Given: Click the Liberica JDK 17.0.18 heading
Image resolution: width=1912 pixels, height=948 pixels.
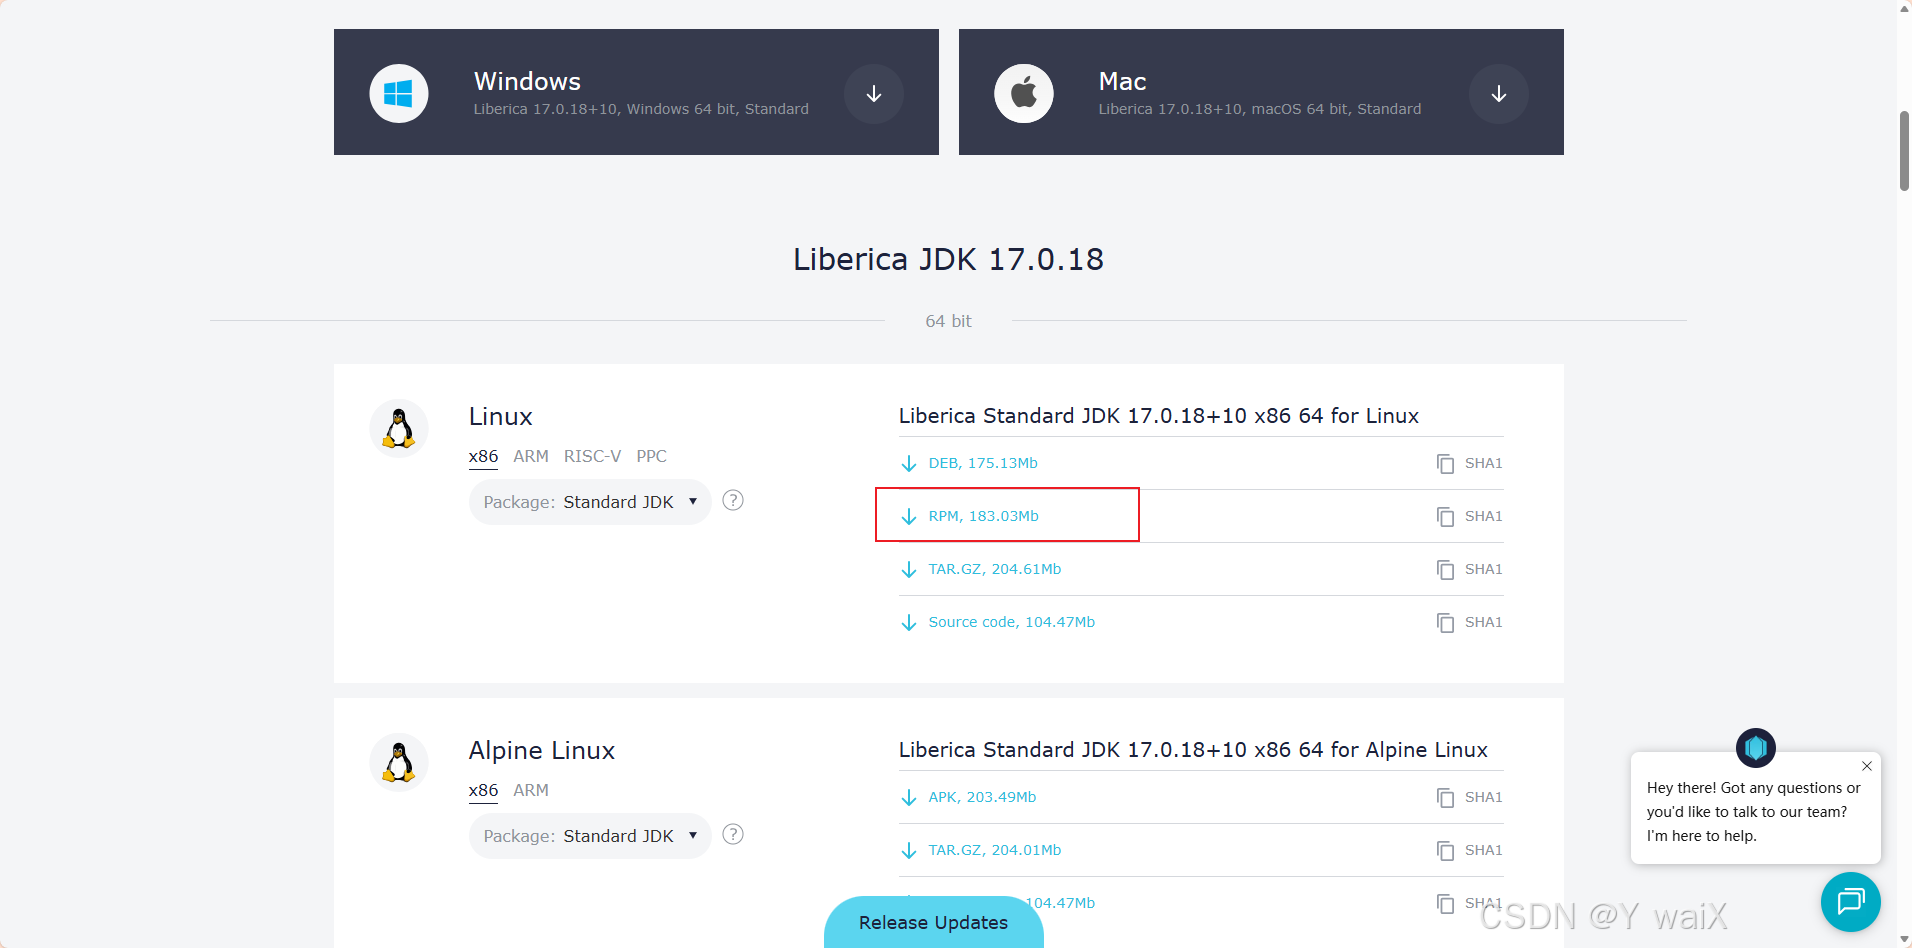Looking at the screenshot, I should click(x=948, y=259).
